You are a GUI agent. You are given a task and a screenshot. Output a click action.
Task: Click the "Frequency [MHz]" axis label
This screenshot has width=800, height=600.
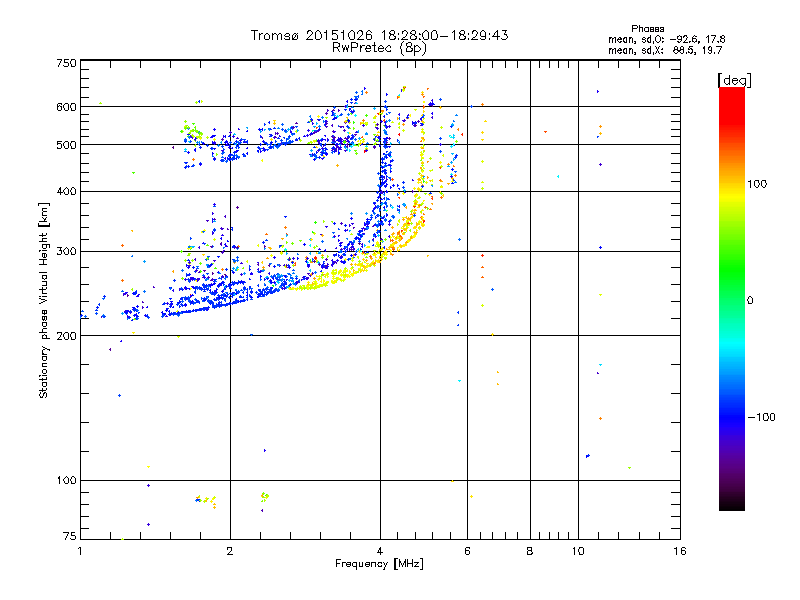coord(379,564)
